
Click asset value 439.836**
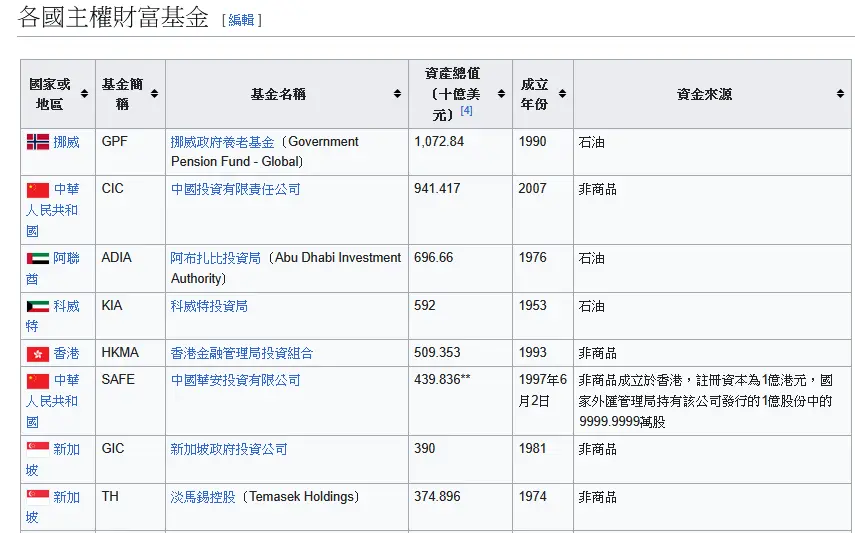point(442,380)
